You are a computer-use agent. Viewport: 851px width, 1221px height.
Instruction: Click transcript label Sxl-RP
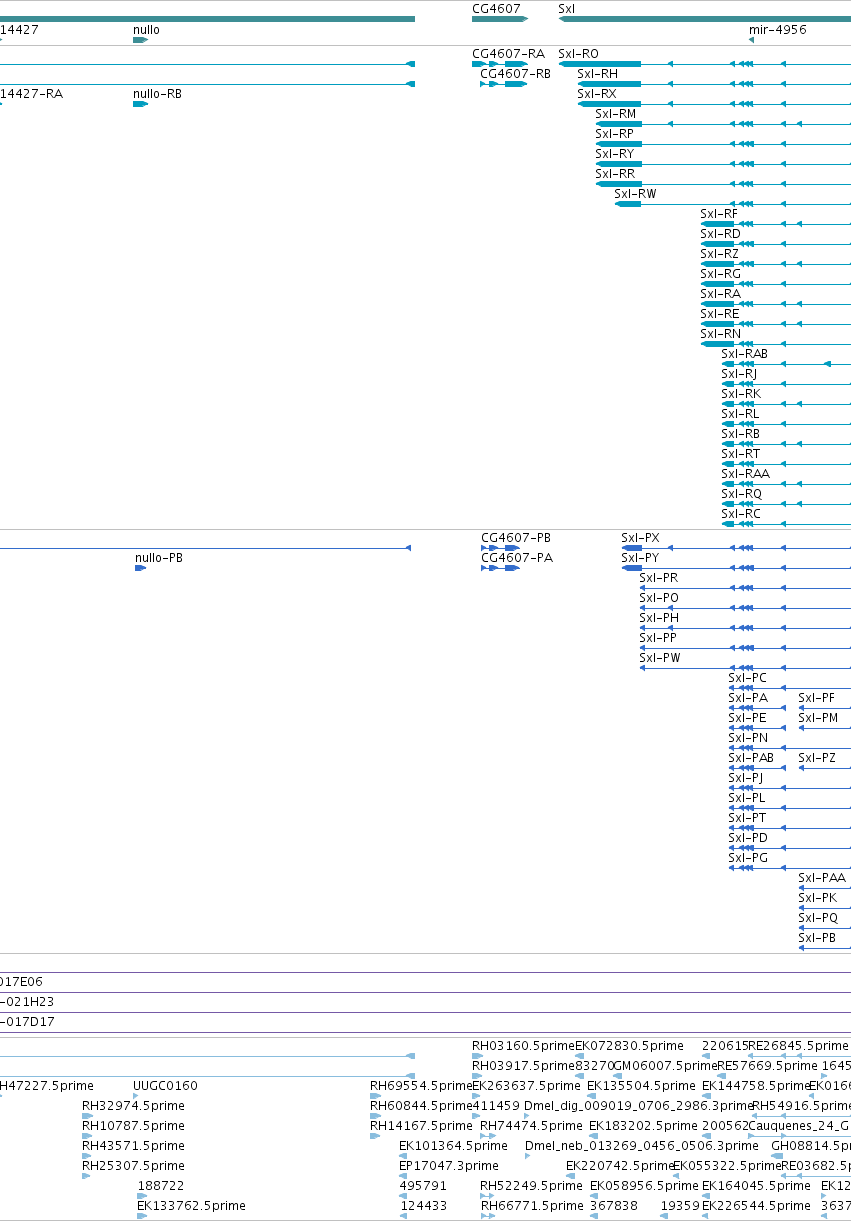pos(615,134)
